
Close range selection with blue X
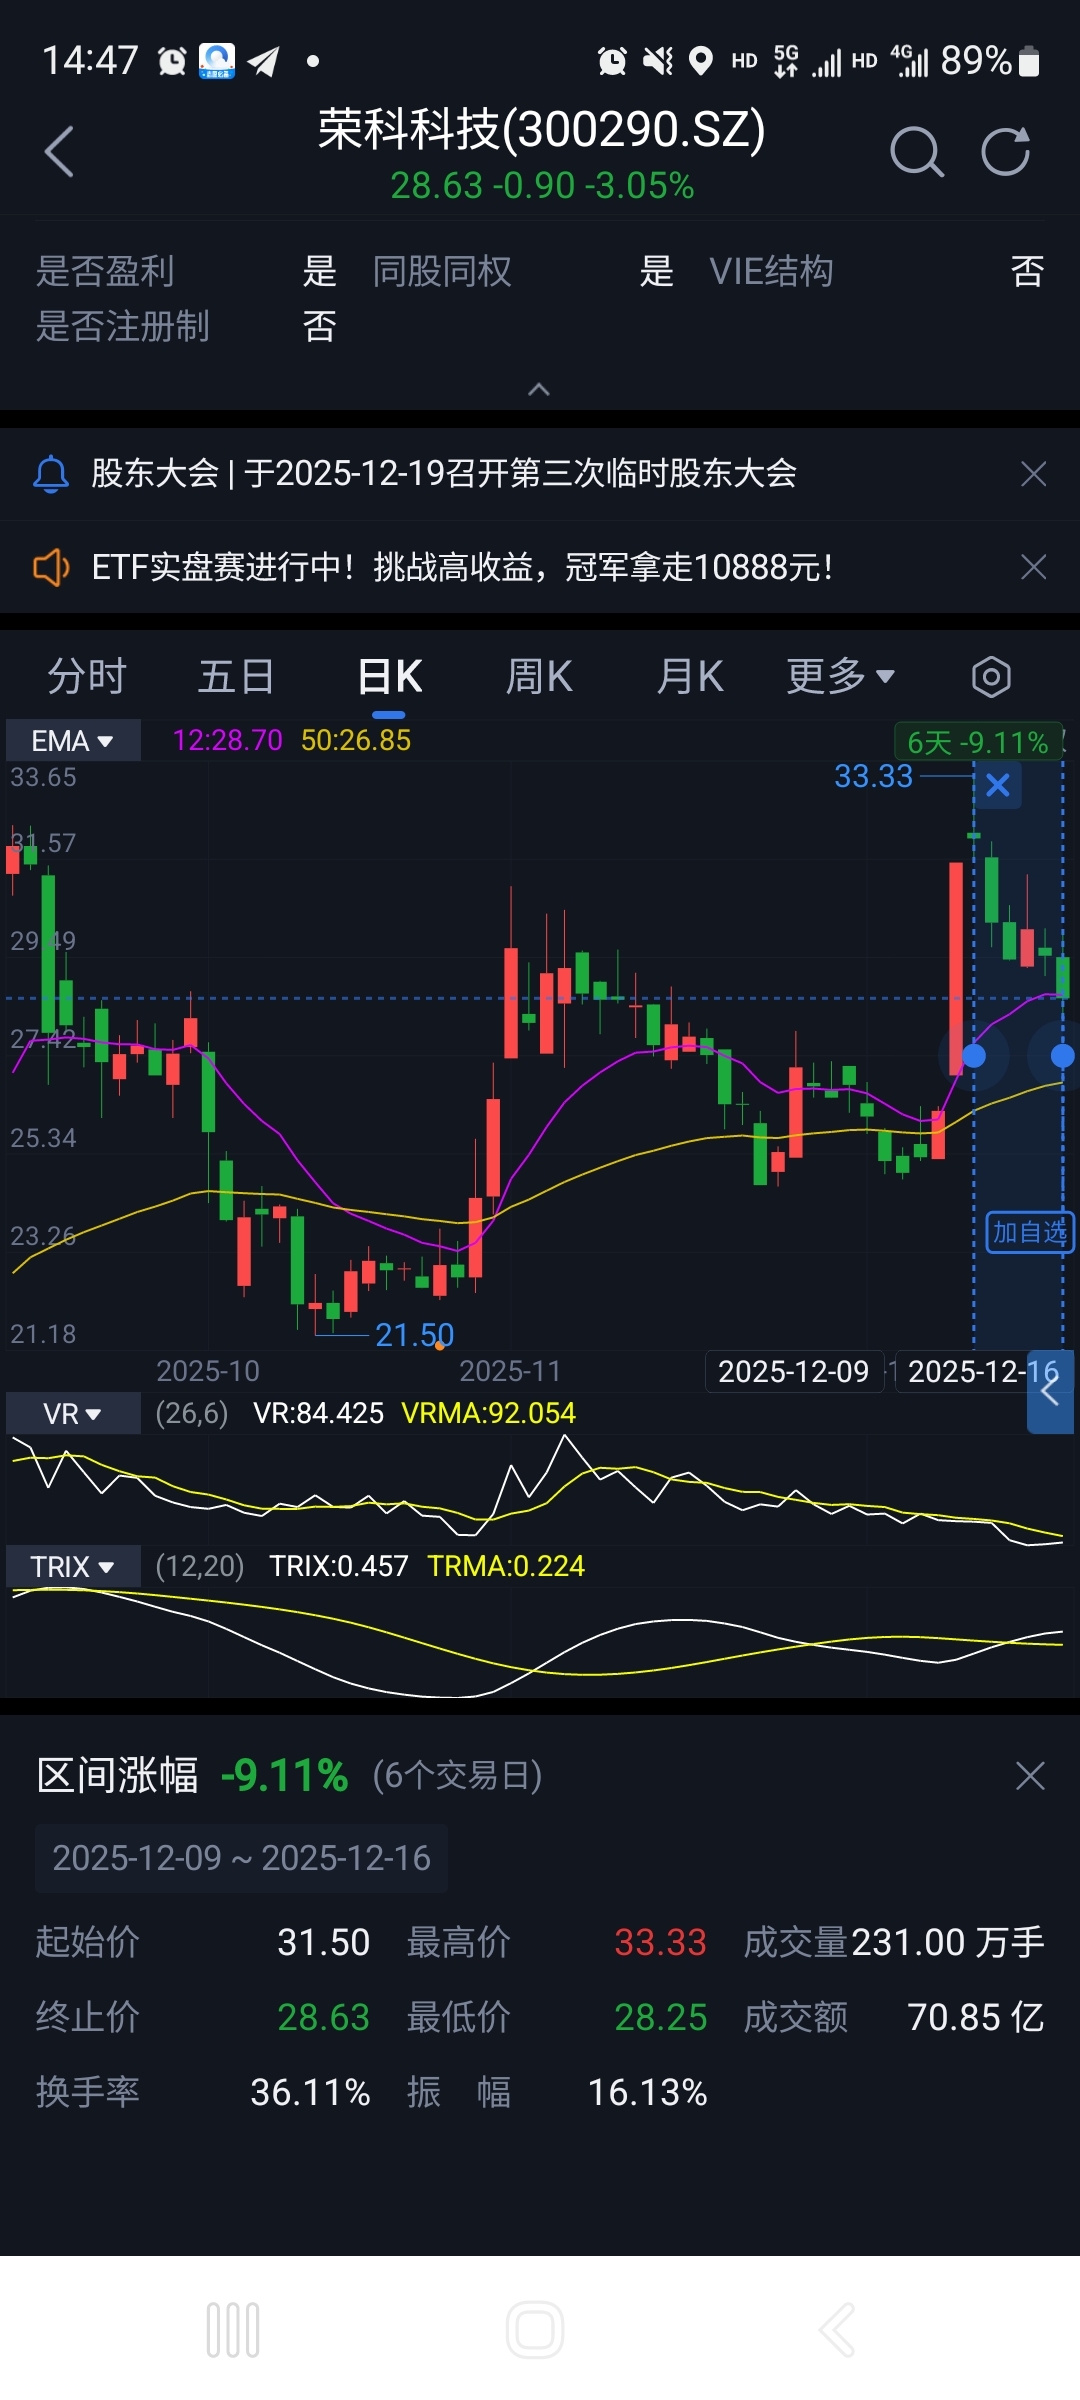coord(997,785)
